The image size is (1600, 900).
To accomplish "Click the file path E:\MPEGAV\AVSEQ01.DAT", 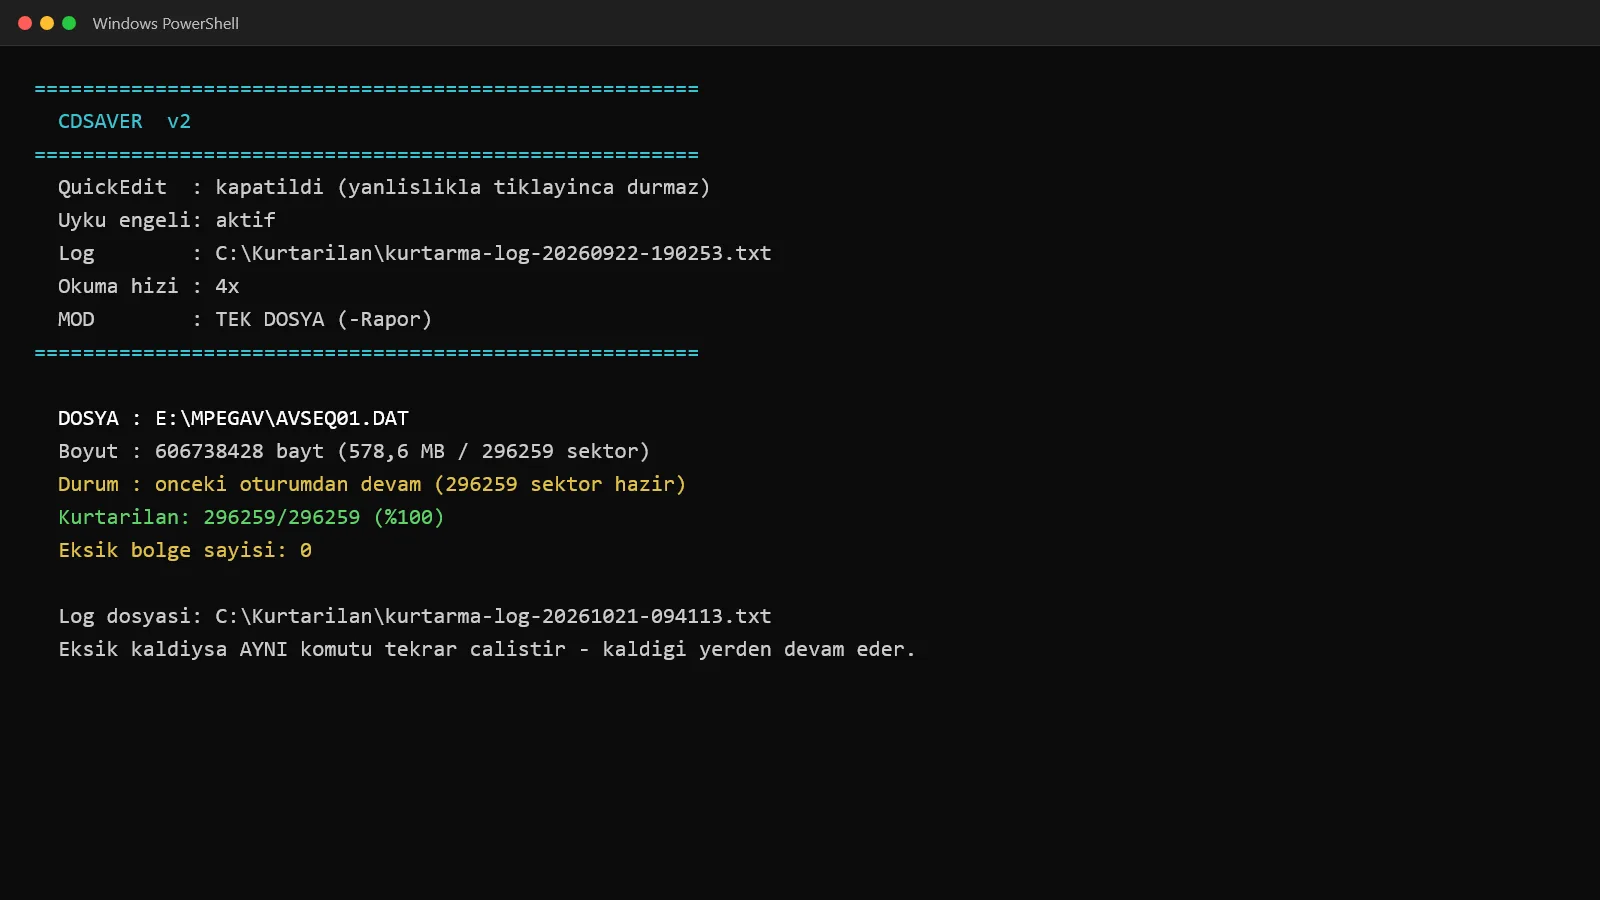I will pyautogui.click(x=282, y=418).
